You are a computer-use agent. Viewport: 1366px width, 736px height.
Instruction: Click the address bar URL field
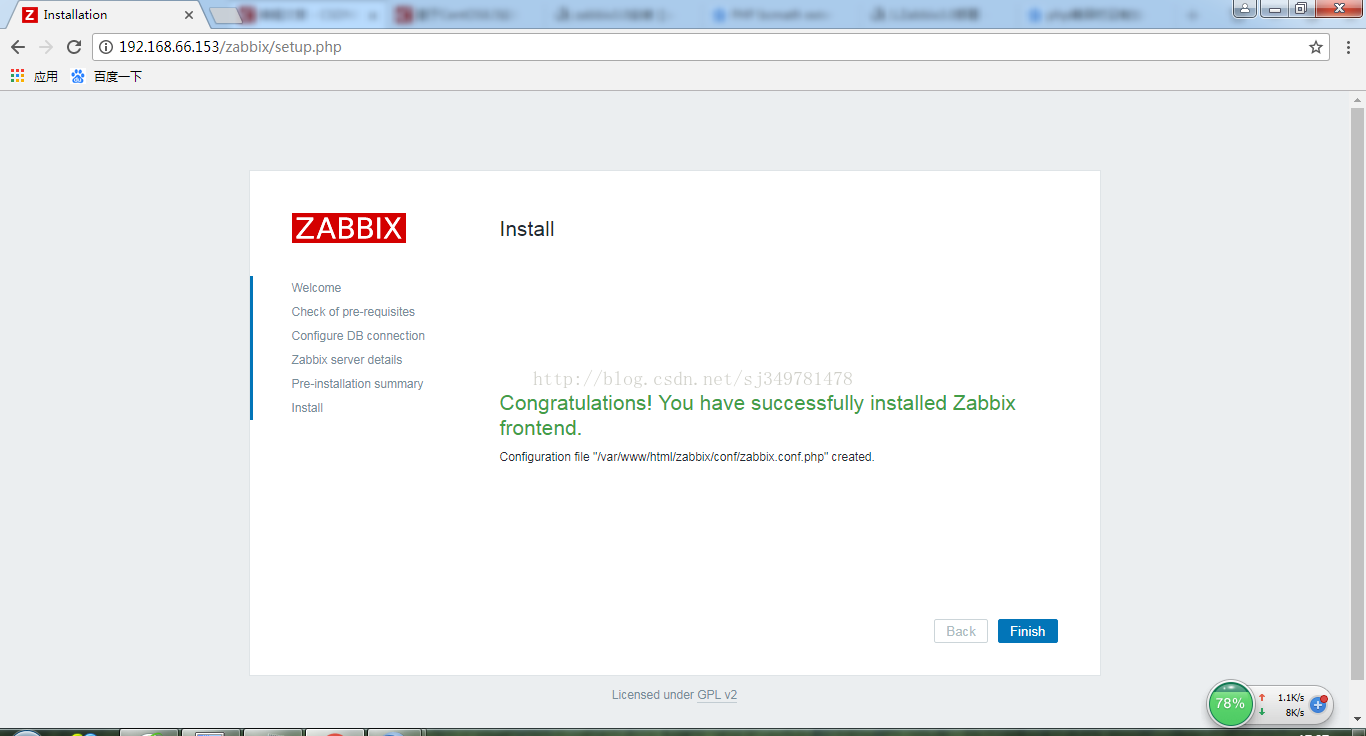(710, 47)
